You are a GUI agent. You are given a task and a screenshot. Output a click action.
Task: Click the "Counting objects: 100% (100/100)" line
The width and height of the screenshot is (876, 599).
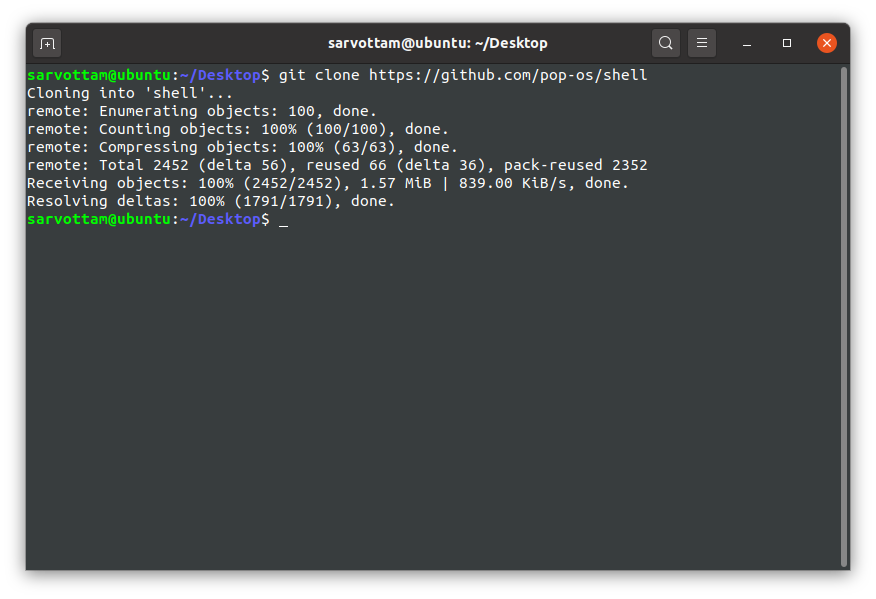(237, 129)
